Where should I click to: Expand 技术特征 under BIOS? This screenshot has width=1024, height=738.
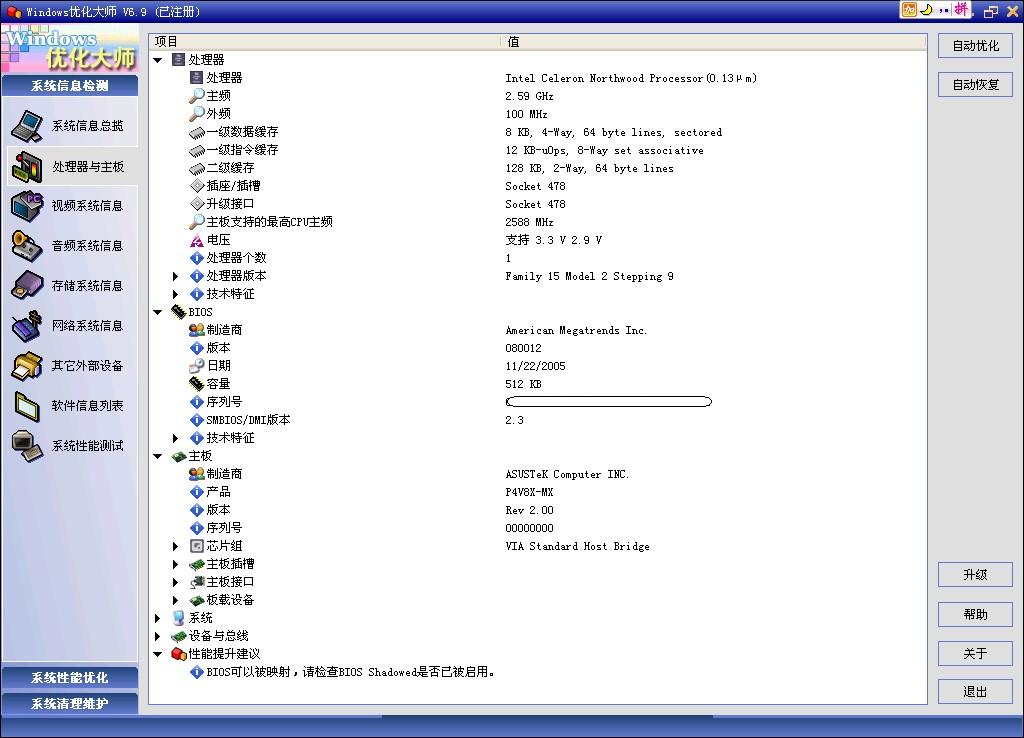(176, 438)
